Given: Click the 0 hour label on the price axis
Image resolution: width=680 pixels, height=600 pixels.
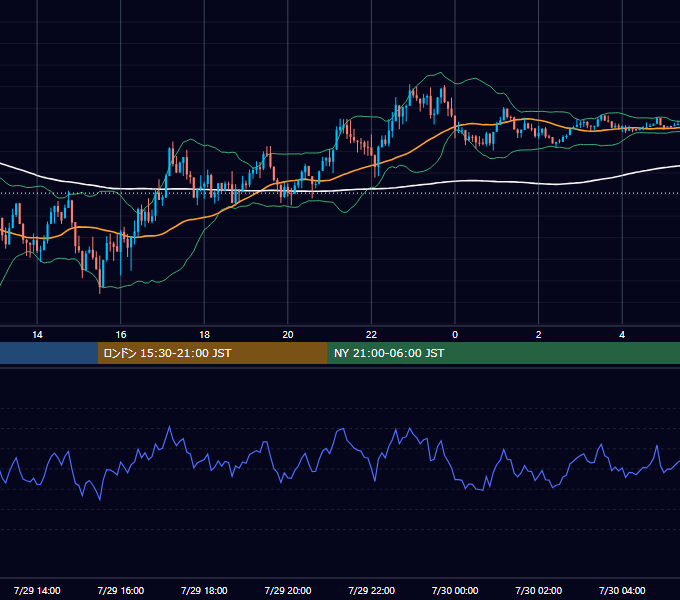Looking at the screenshot, I should tap(455, 335).
